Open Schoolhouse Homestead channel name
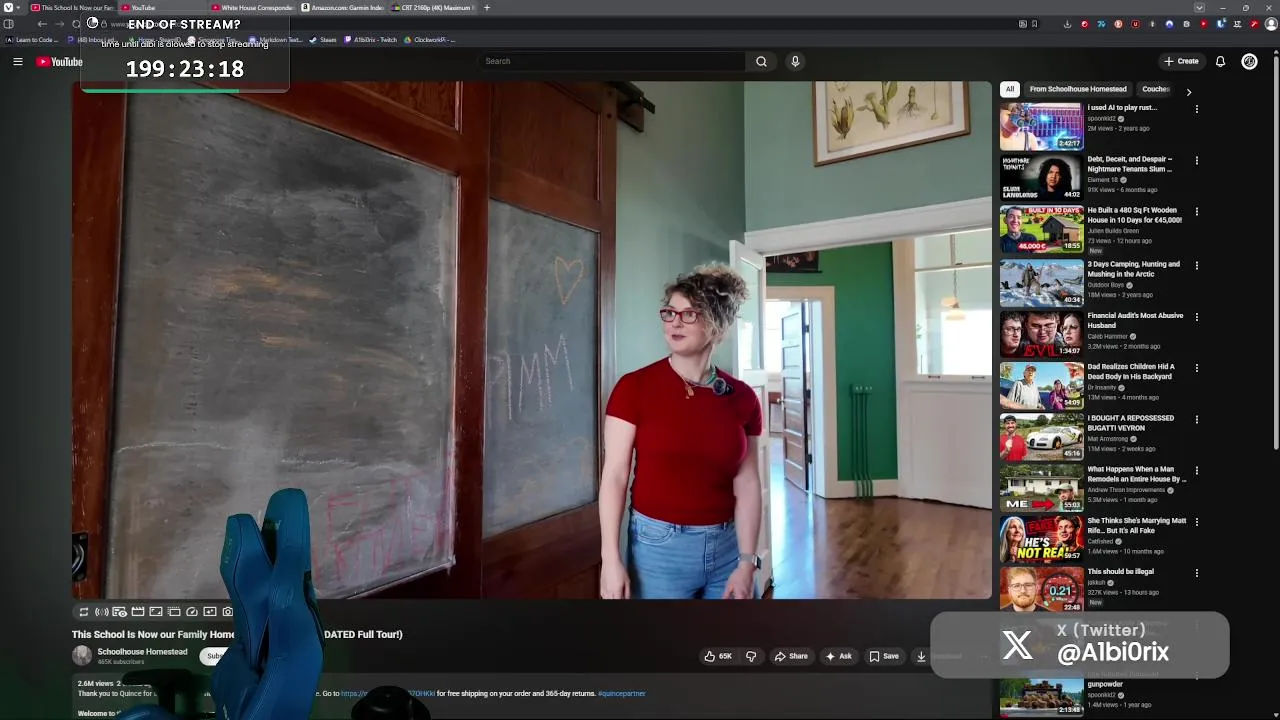This screenshot has width=1280, height=720. pos(142,652)
